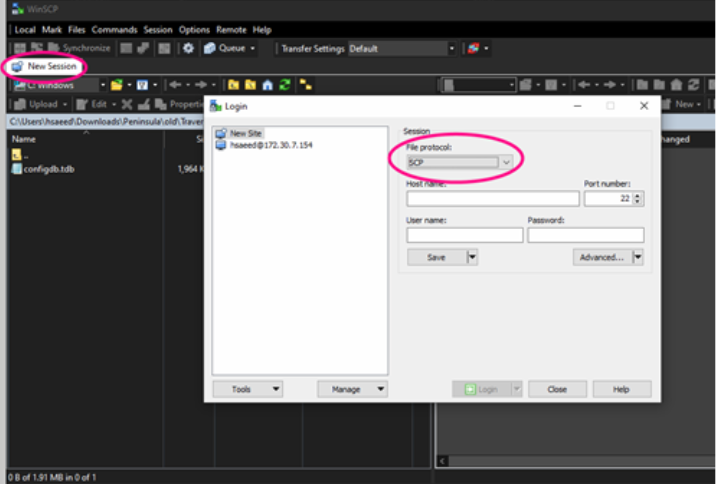Expand the Advanced button dropdown arrow

click(638, 257)
